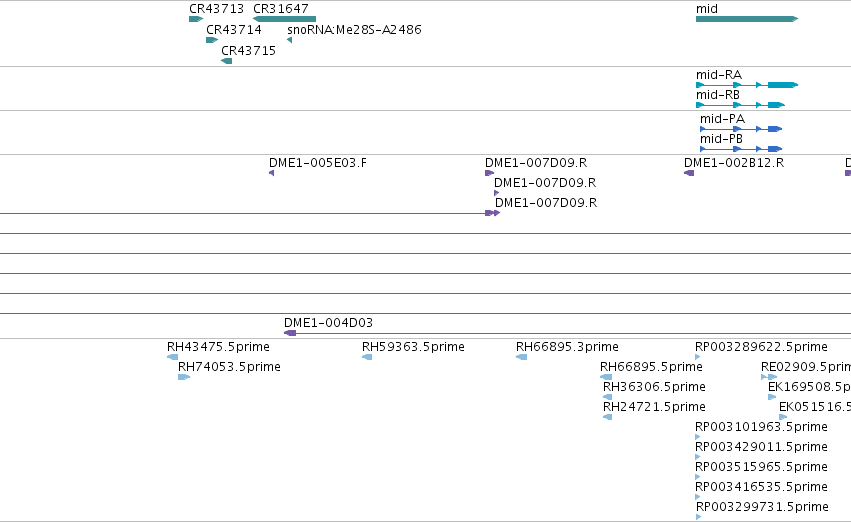
Task: Click the CR43715 gene feature
Action: coord(226,61)
